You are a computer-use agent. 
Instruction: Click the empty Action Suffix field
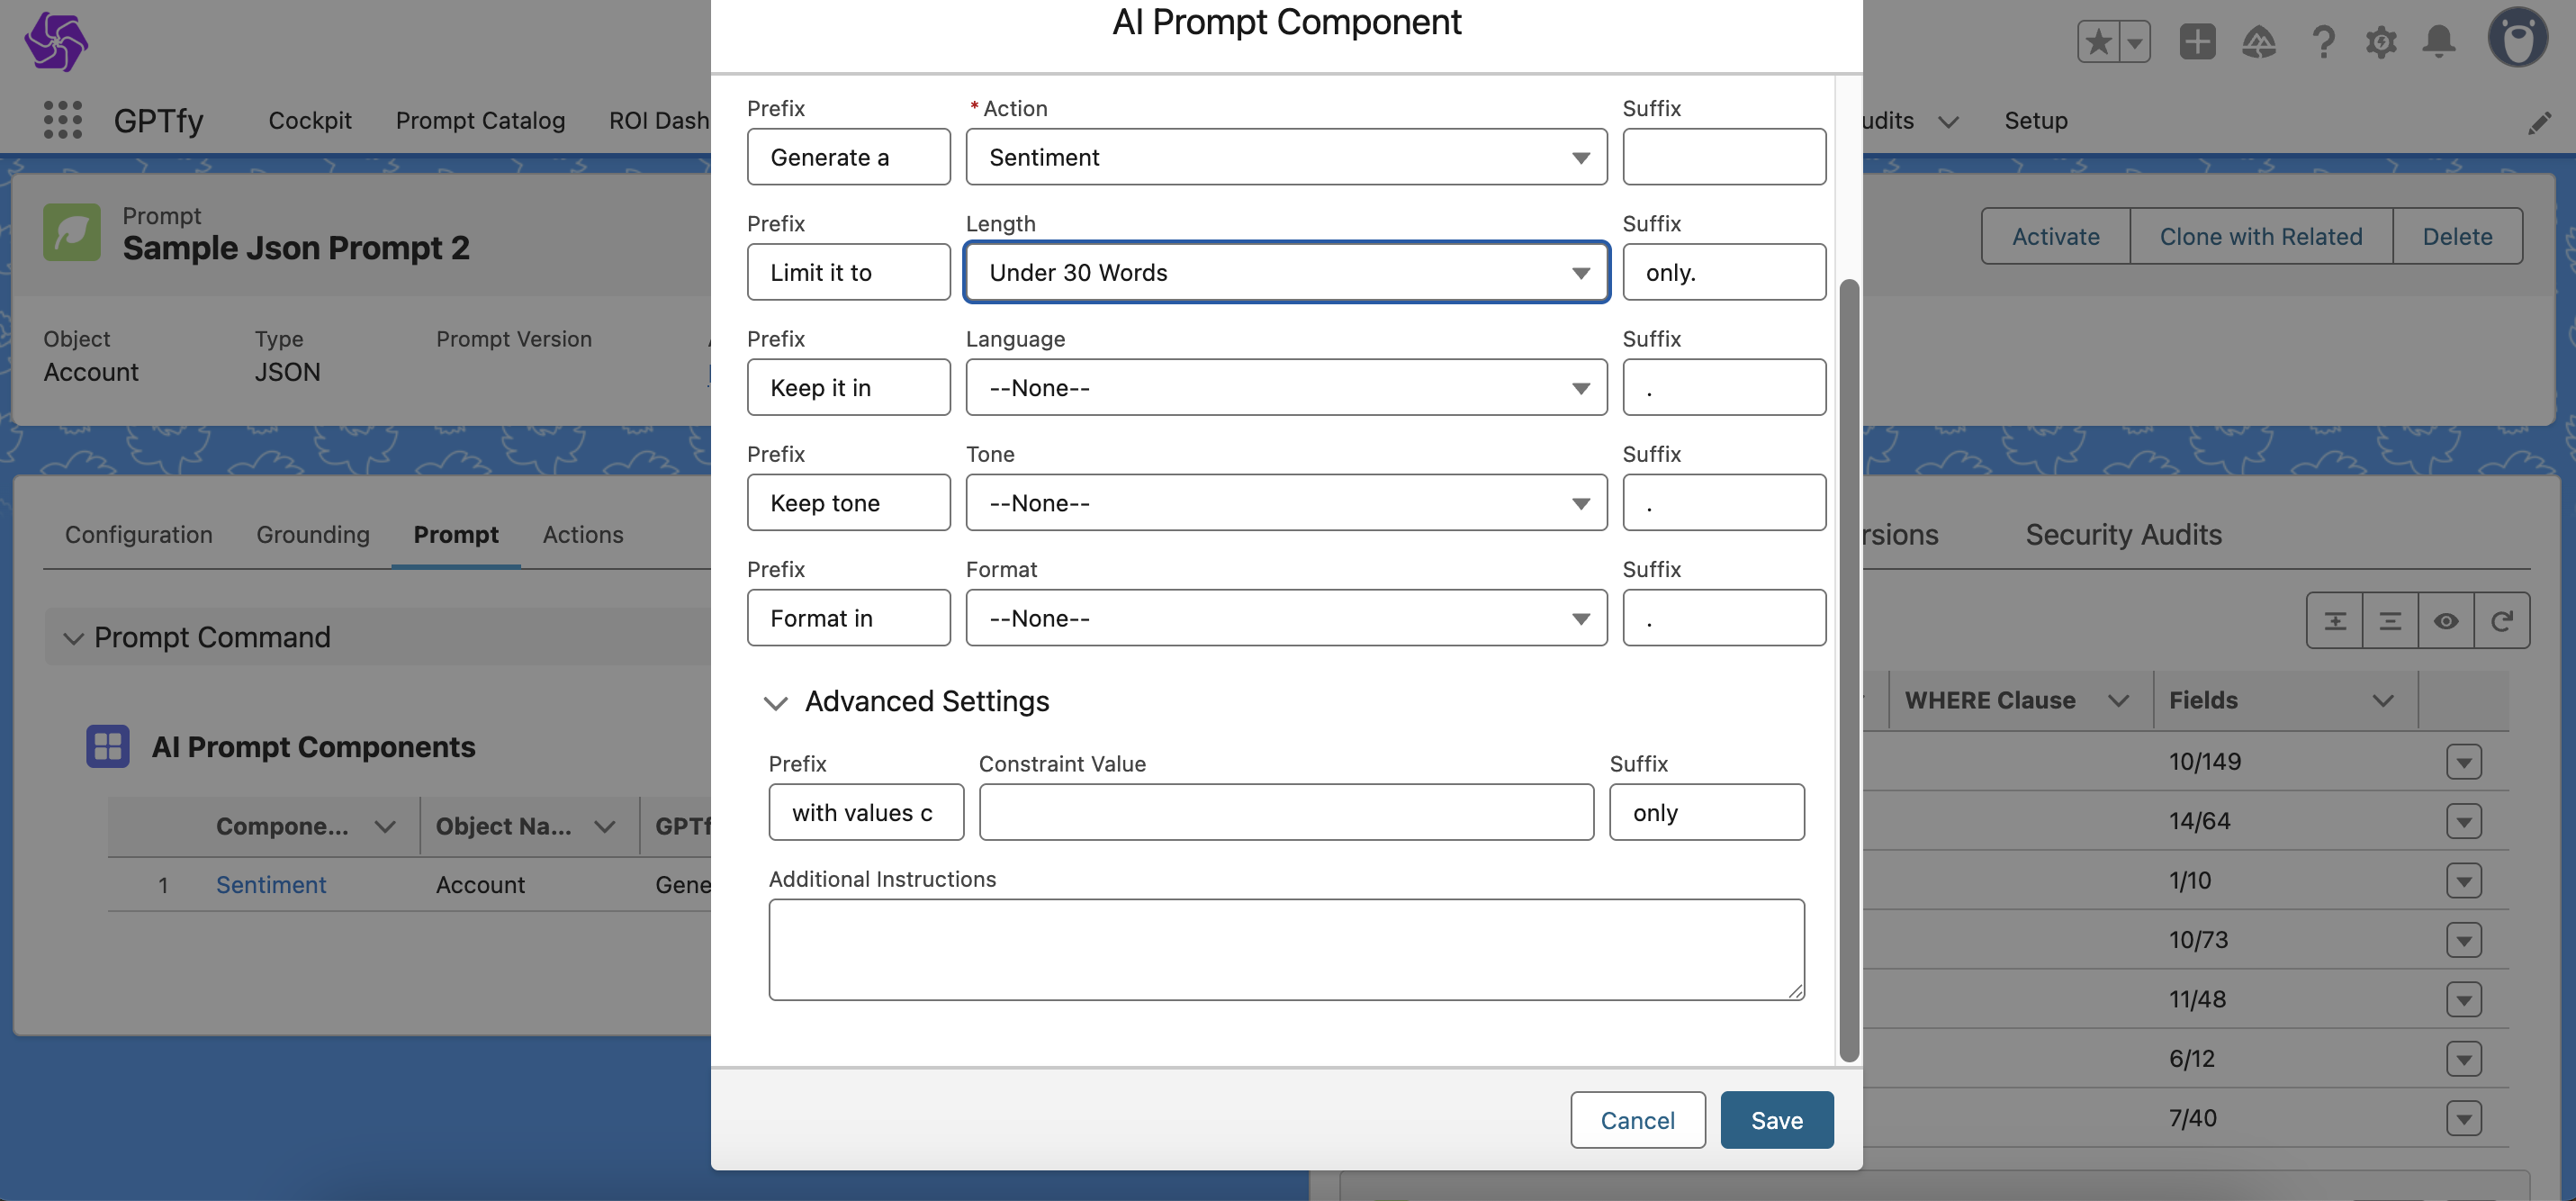(x=1724, y=157)
